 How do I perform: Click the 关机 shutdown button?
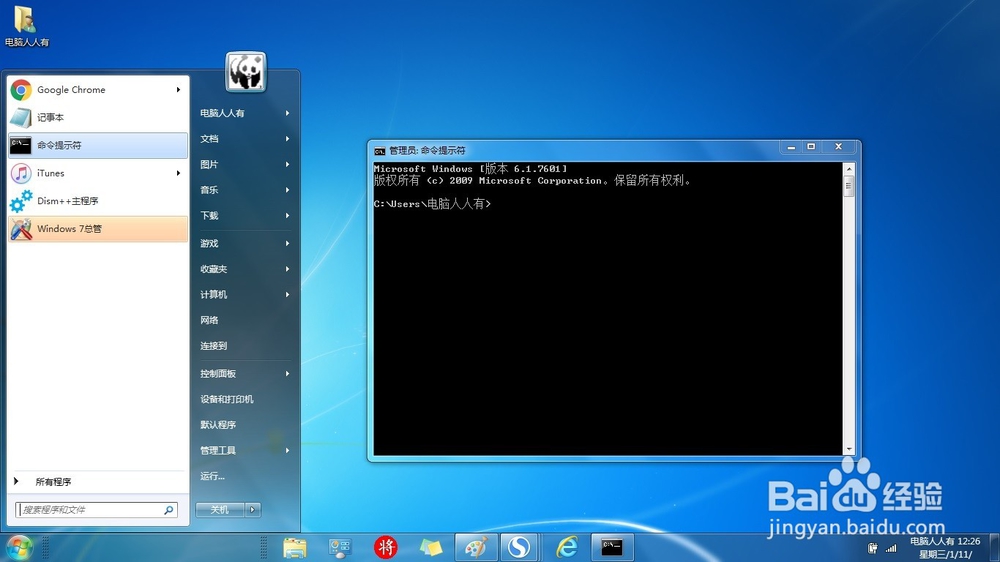[x=220, y=510]
